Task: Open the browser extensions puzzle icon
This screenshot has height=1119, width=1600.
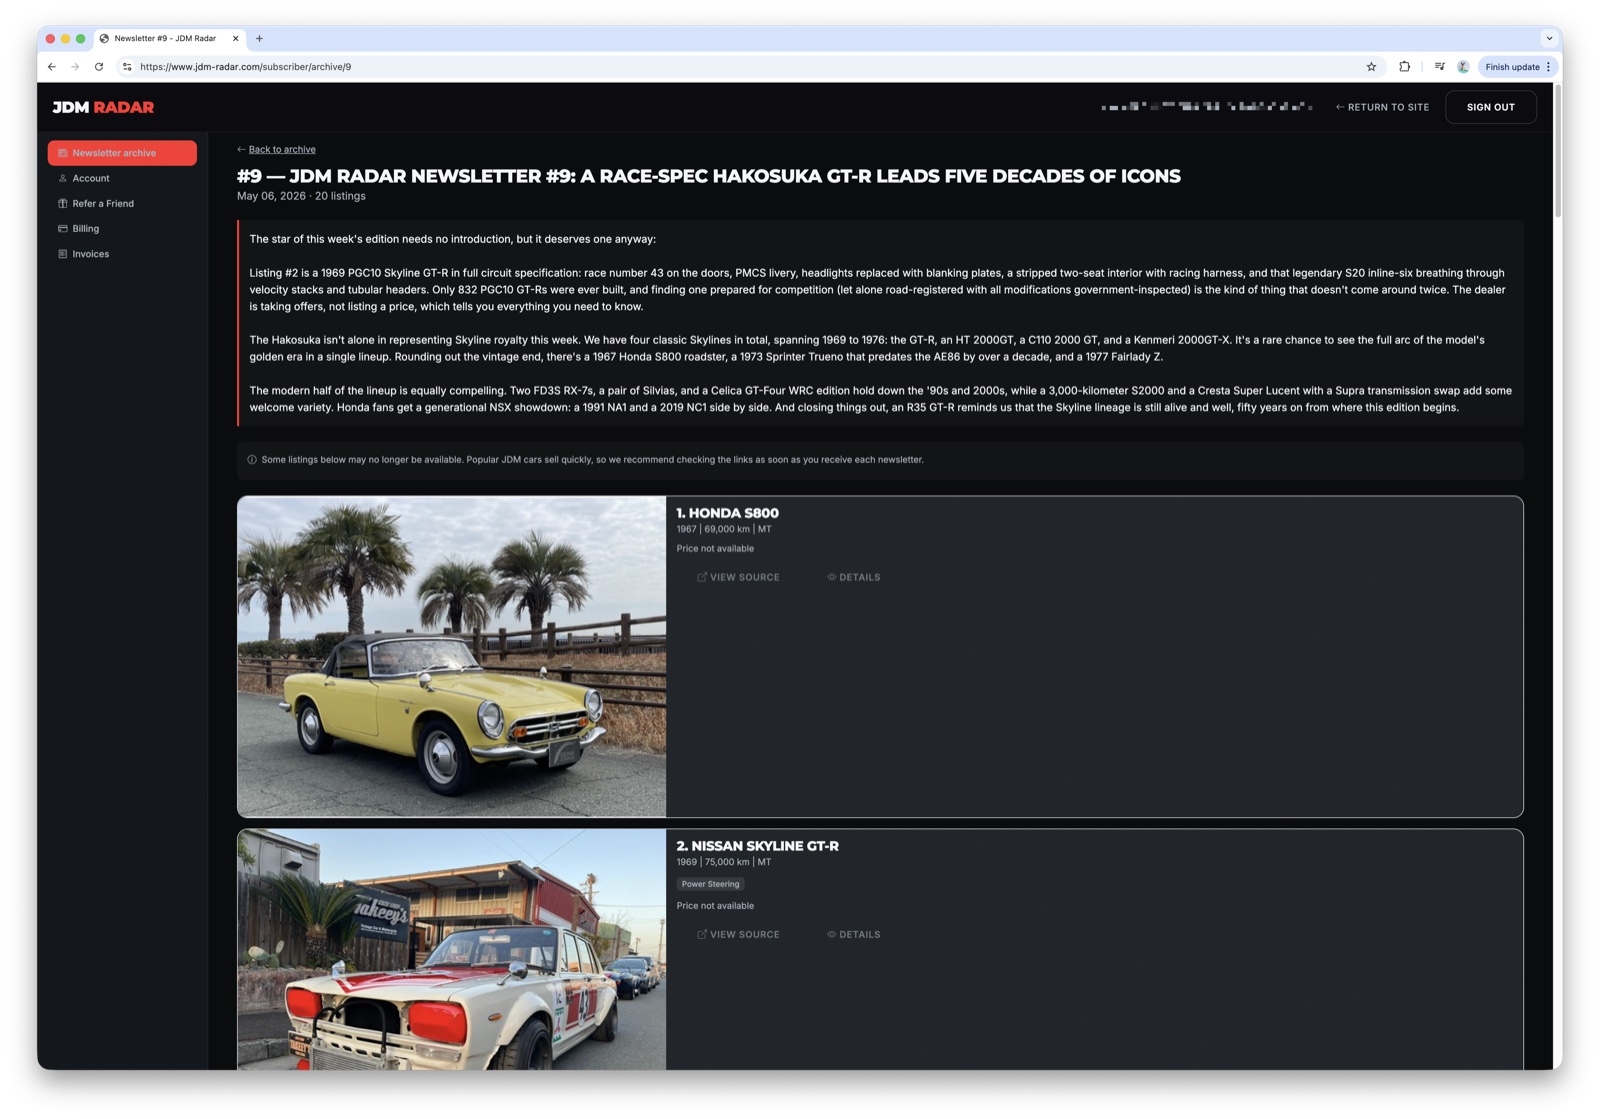Action: [1404, 67]
